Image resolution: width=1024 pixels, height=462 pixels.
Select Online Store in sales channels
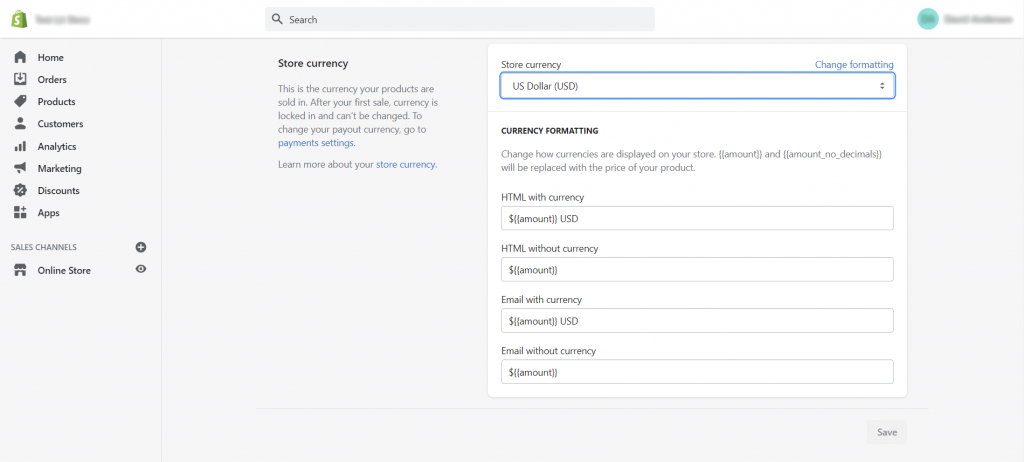[64, 270]
